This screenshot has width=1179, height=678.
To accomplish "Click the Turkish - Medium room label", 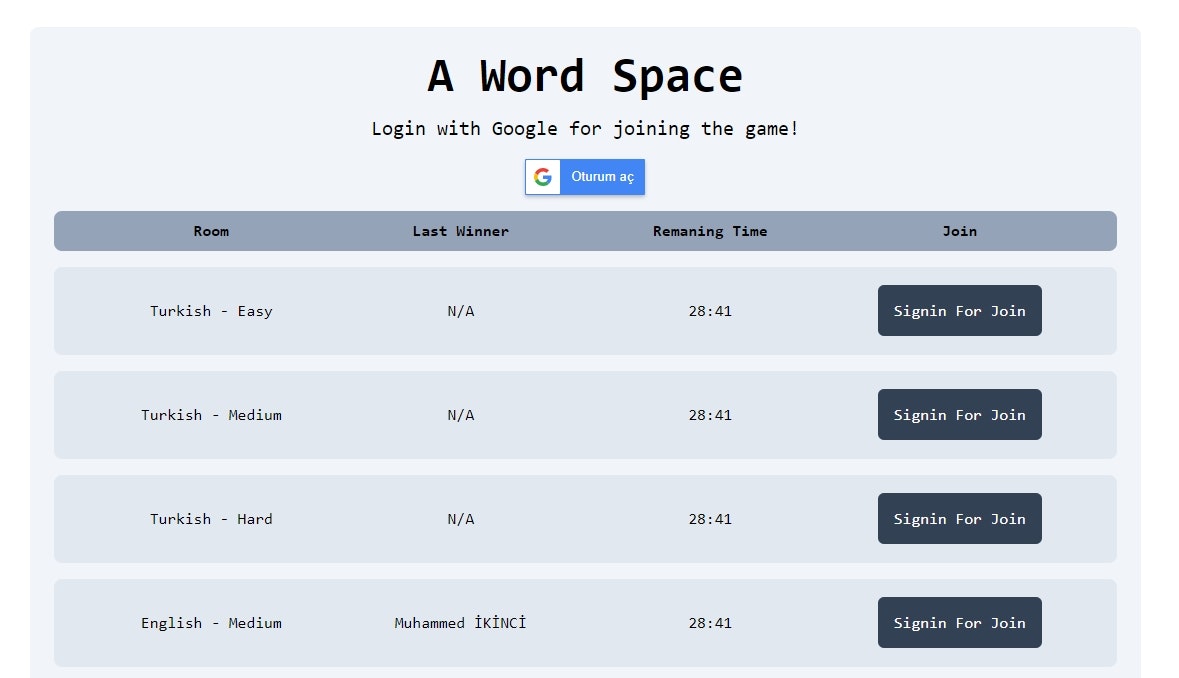I will coord(211,415).
